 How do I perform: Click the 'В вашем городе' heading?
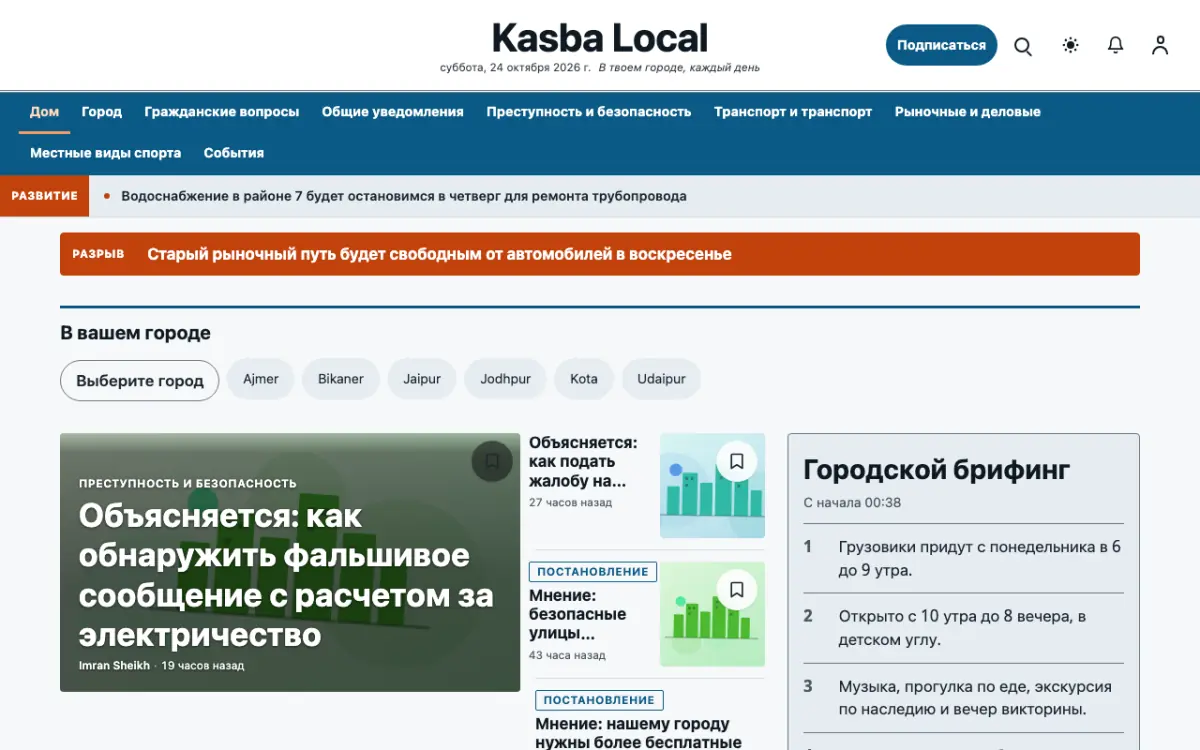click(x=135, y=333)
